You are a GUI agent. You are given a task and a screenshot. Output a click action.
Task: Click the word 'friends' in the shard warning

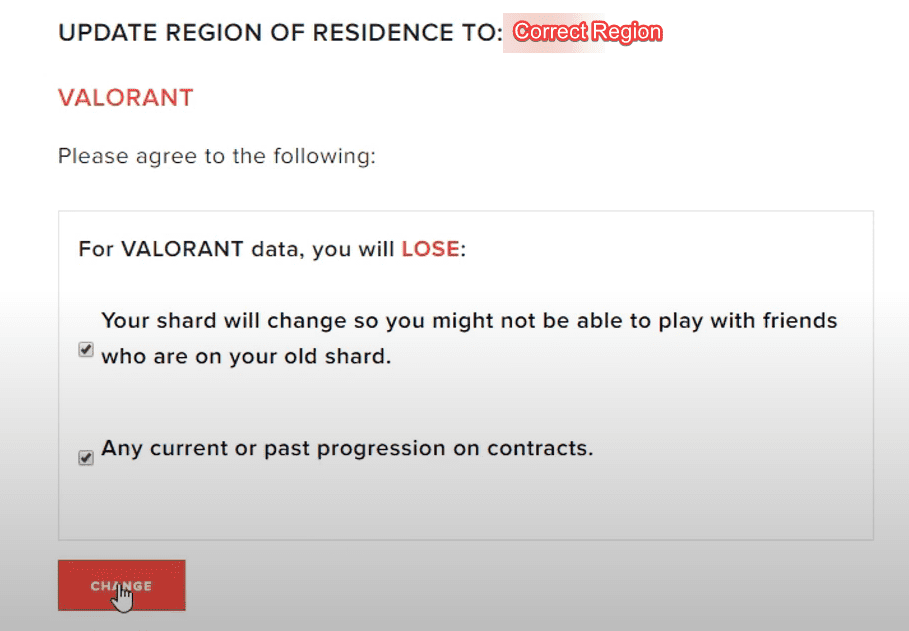pos(797,321)
